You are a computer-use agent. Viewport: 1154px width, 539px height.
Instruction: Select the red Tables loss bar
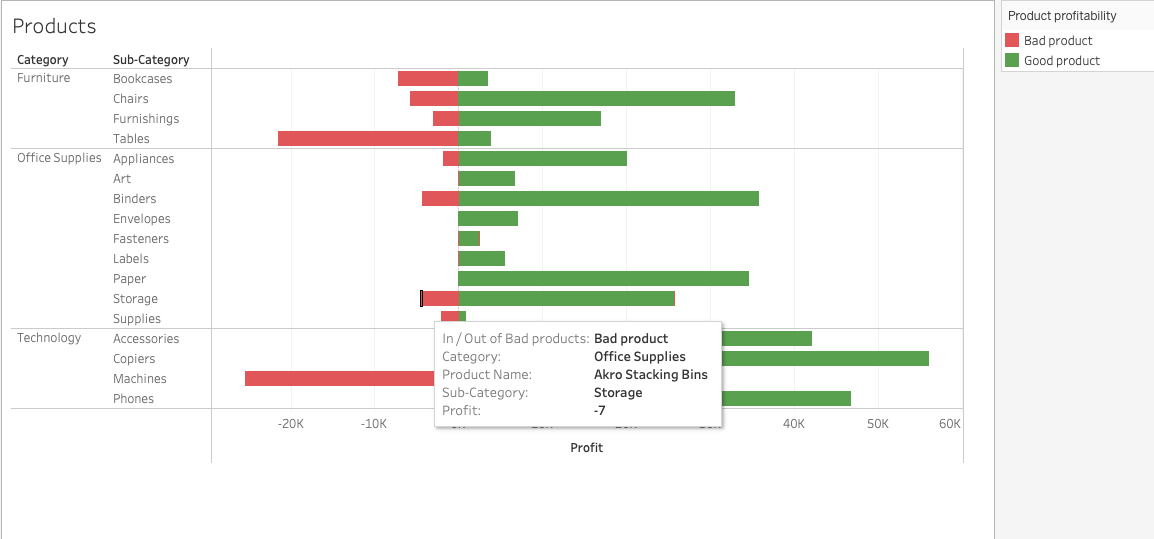pyautogui.click(x=367, y=139)
